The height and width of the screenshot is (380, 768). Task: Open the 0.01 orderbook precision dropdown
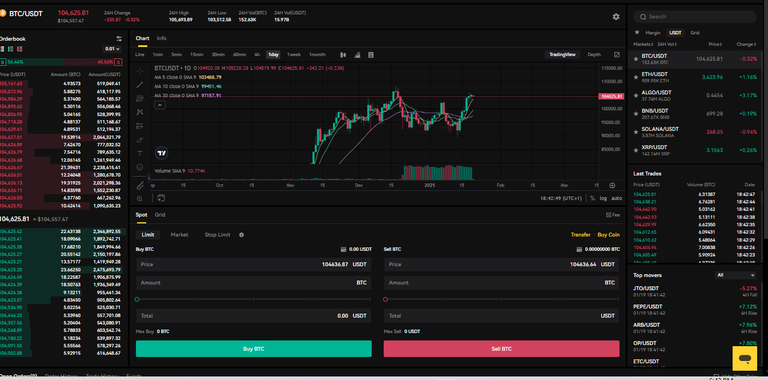click(x=112, y=49)
